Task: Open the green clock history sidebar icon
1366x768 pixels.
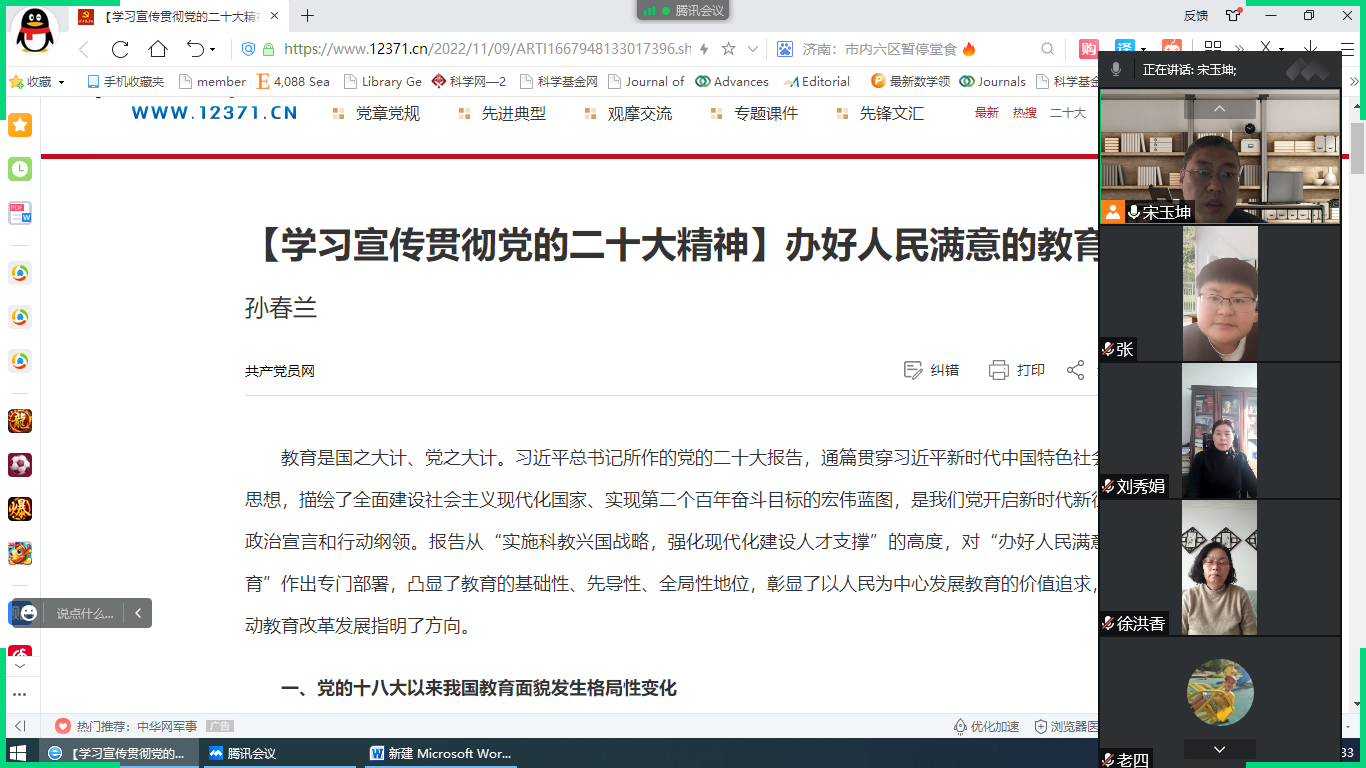Action: coord(20,169)
